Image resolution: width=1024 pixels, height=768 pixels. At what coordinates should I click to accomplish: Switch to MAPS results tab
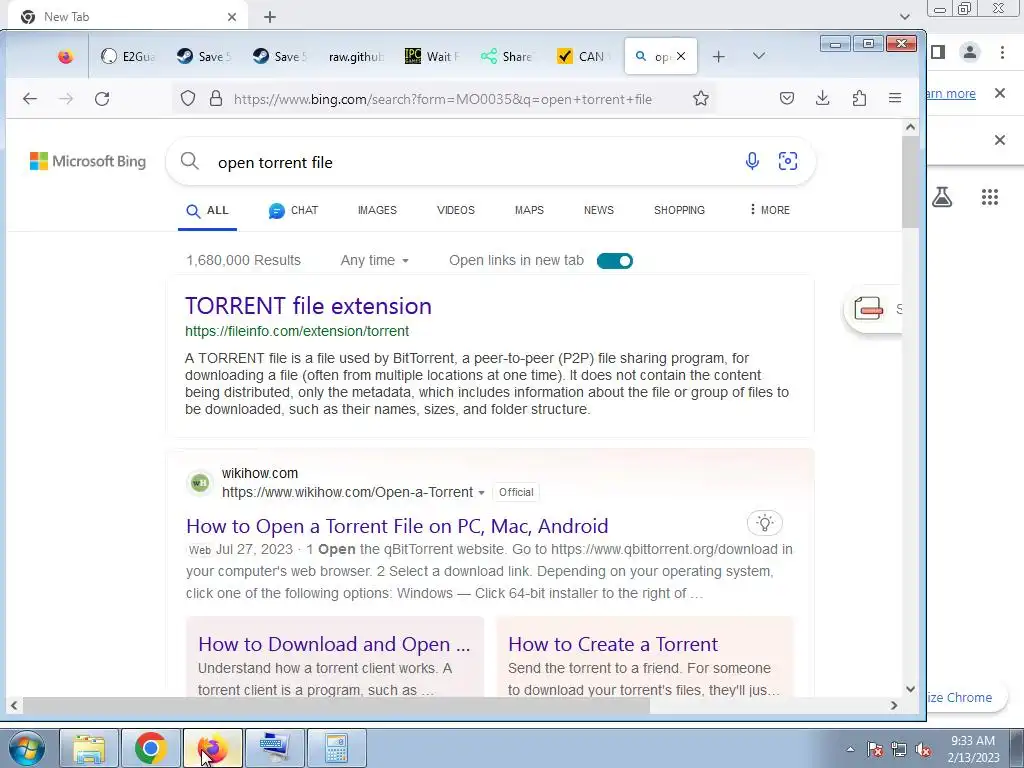point(529,210)
